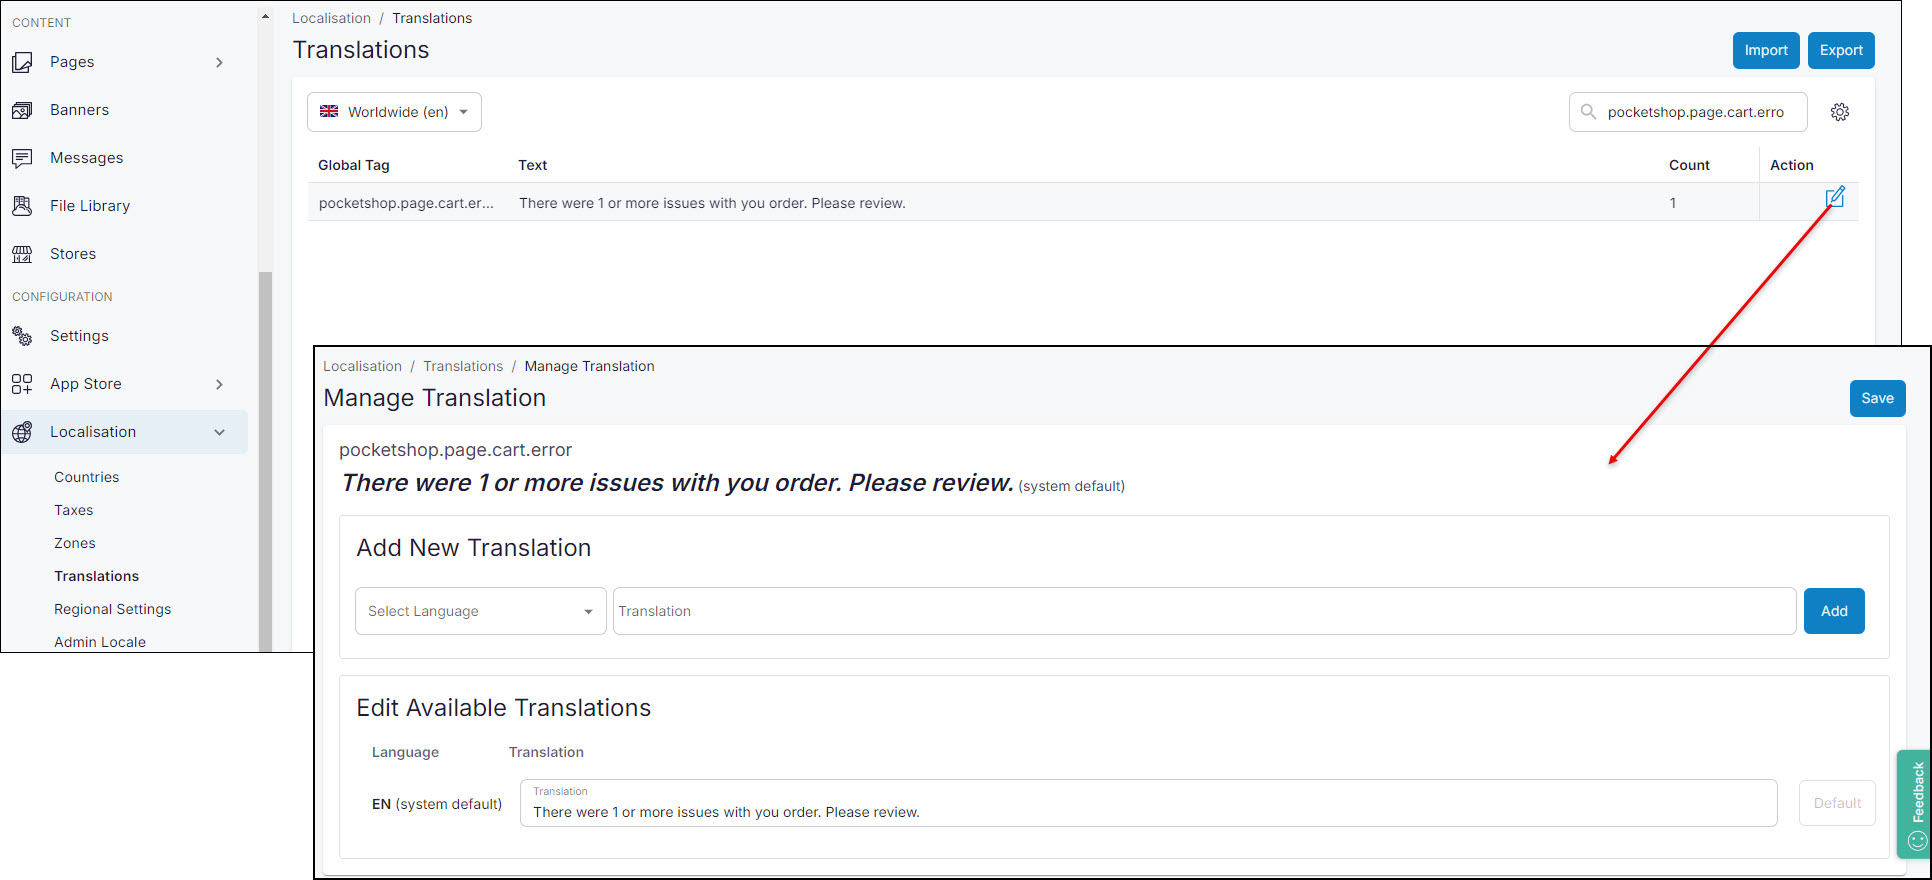Click the App Store icon

22,384
